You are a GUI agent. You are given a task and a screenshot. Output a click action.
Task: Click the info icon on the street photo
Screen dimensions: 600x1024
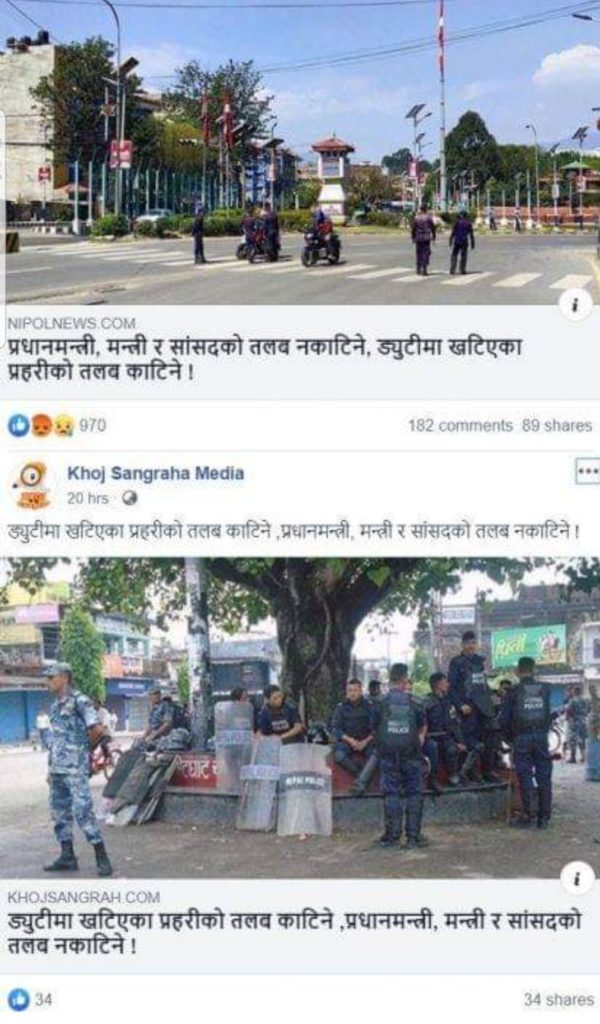pos(575,307)
